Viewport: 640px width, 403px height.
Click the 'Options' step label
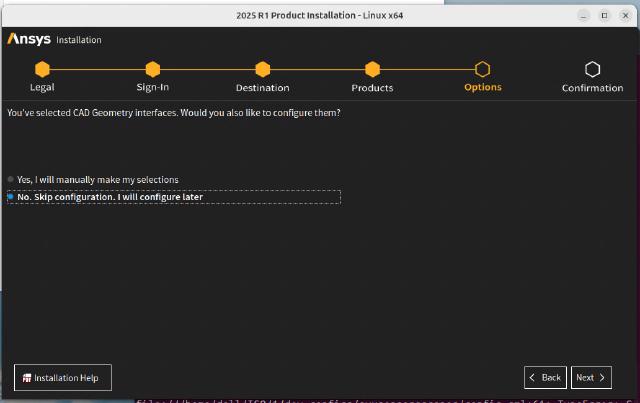click(482, 87)
